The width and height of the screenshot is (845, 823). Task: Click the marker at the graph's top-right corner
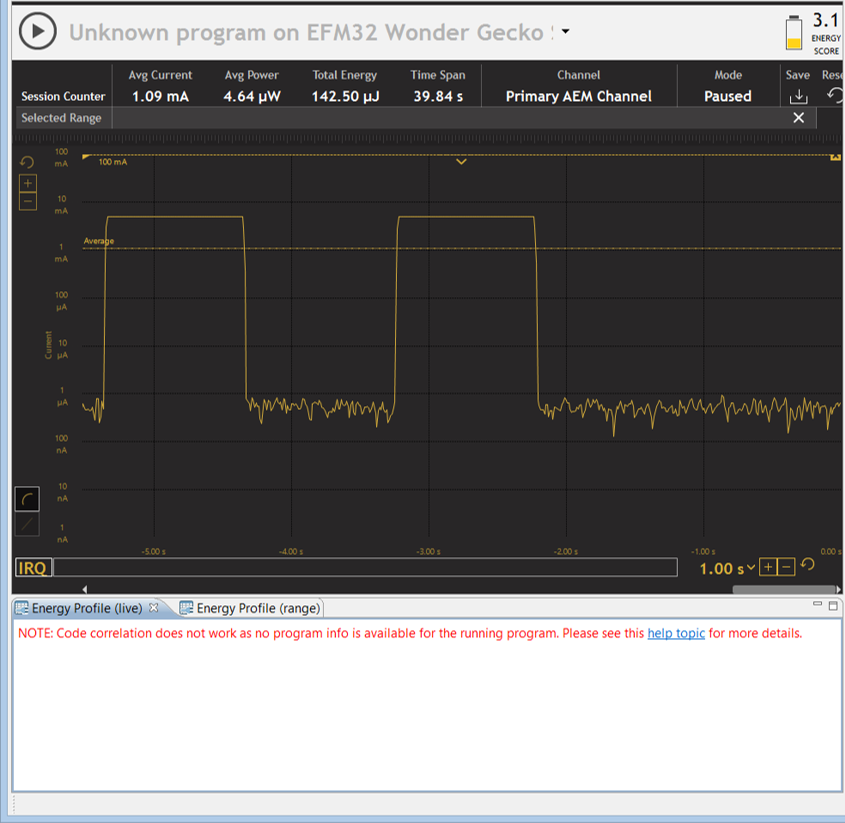click(835, 157)
